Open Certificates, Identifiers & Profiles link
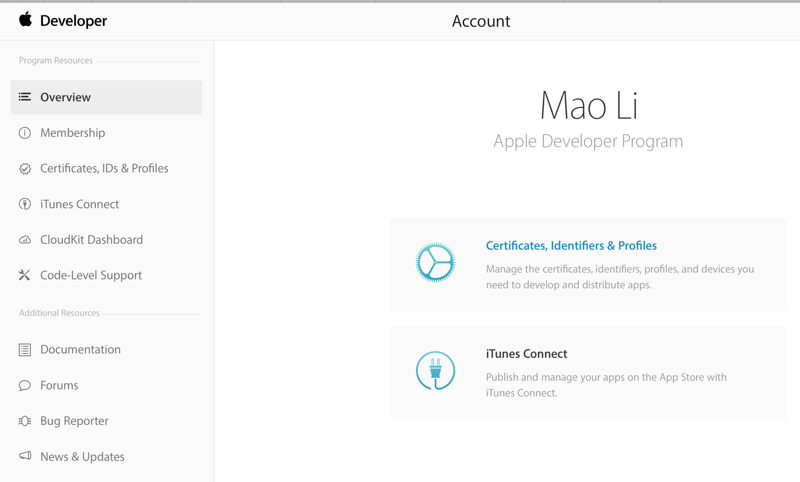This screenshot has width=800, height=482. tap(571, 246)
